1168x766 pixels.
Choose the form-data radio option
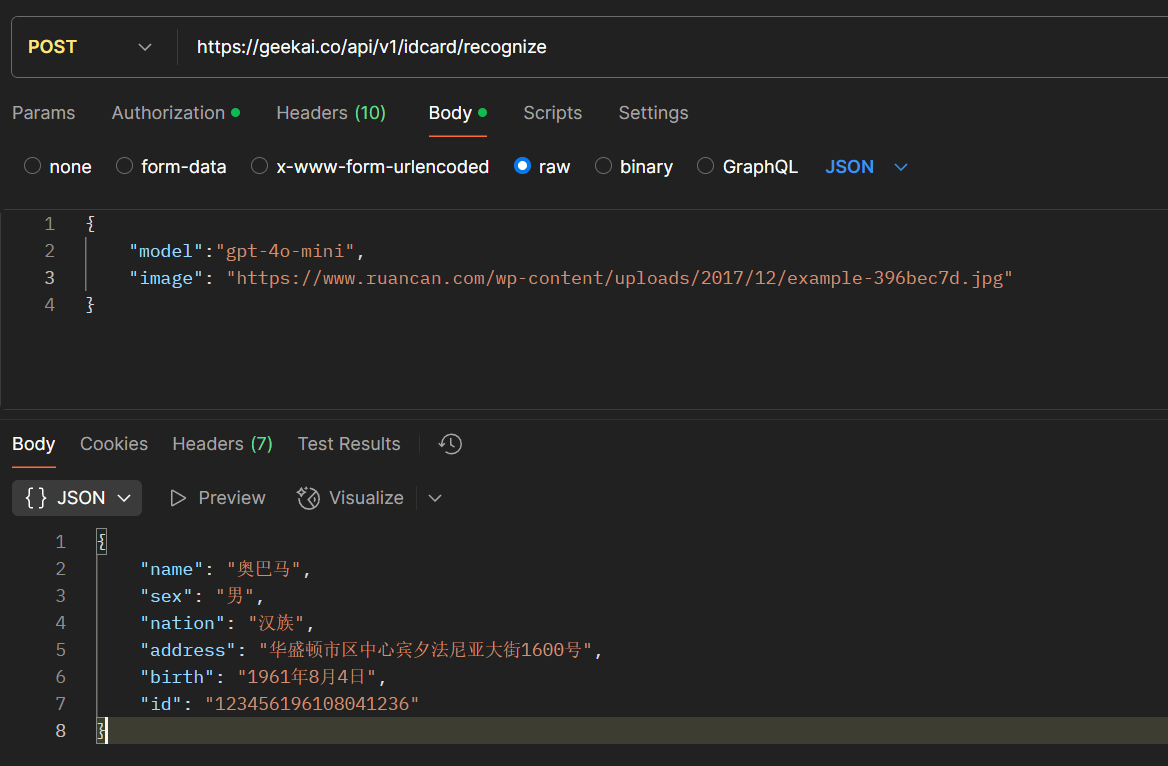point(124,165)
